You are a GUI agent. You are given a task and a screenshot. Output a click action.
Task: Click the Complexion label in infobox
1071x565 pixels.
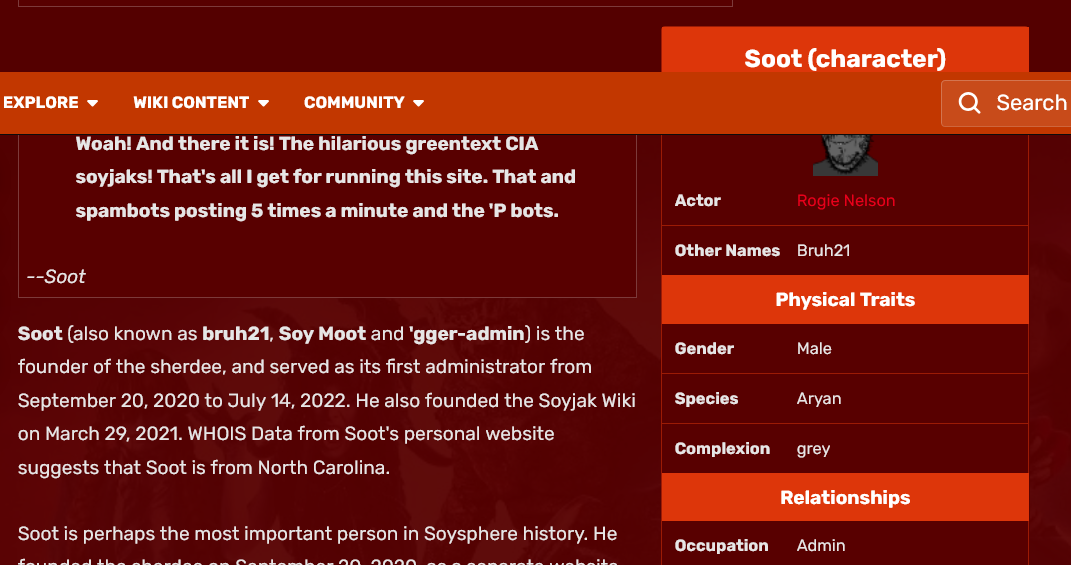(x=722, y=449)
